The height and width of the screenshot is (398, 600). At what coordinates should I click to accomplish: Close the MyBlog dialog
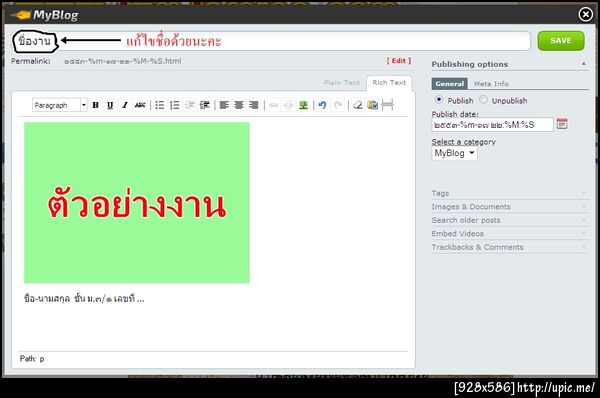coord(585,15)
